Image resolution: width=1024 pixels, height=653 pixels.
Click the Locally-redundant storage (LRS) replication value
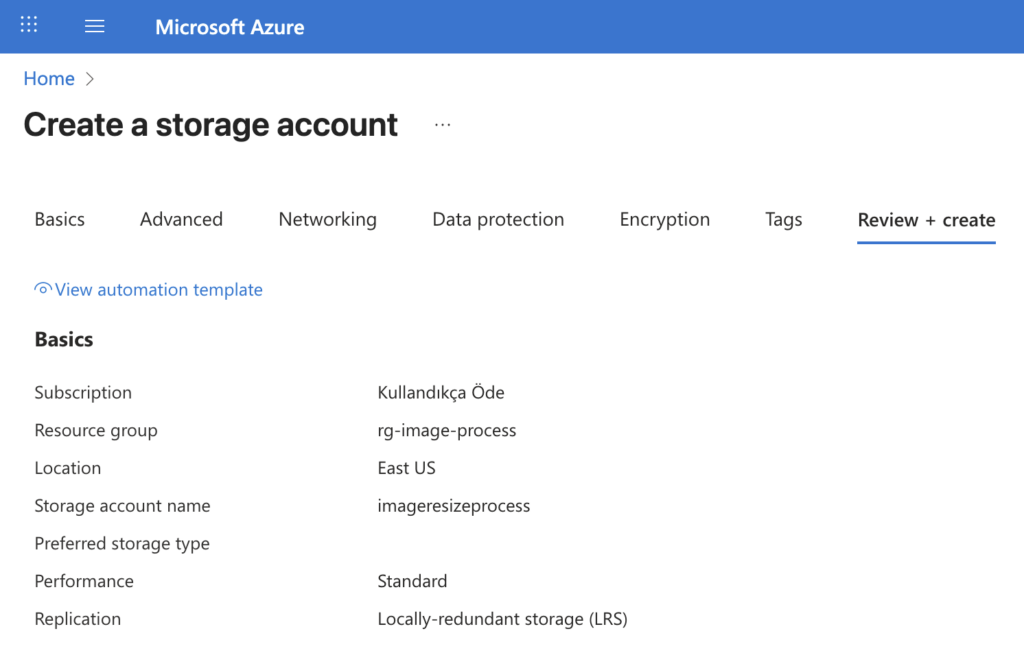point(502,619)
